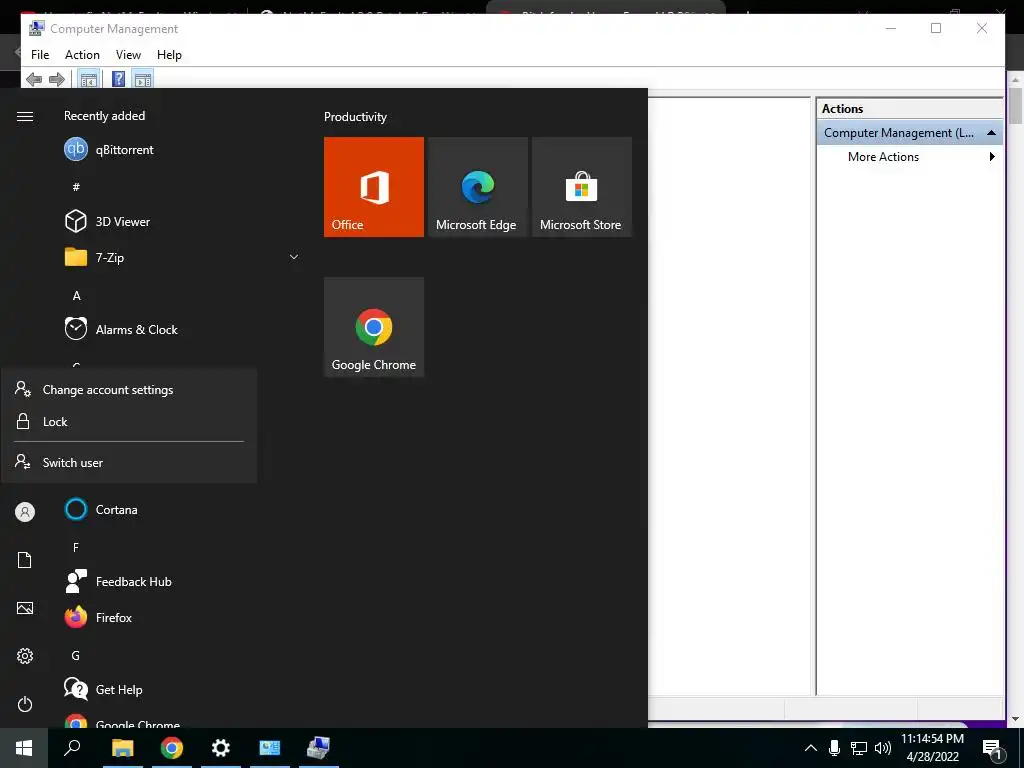
Task: Open Documents from Start sidebar
Action: click(25, 560)
